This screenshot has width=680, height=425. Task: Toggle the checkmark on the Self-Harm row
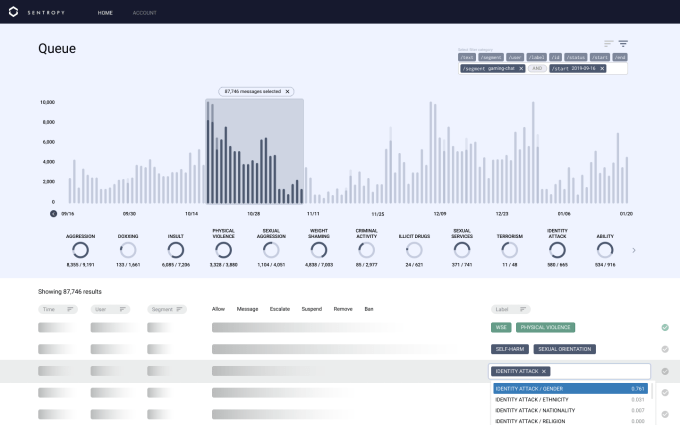click(665, 349)
